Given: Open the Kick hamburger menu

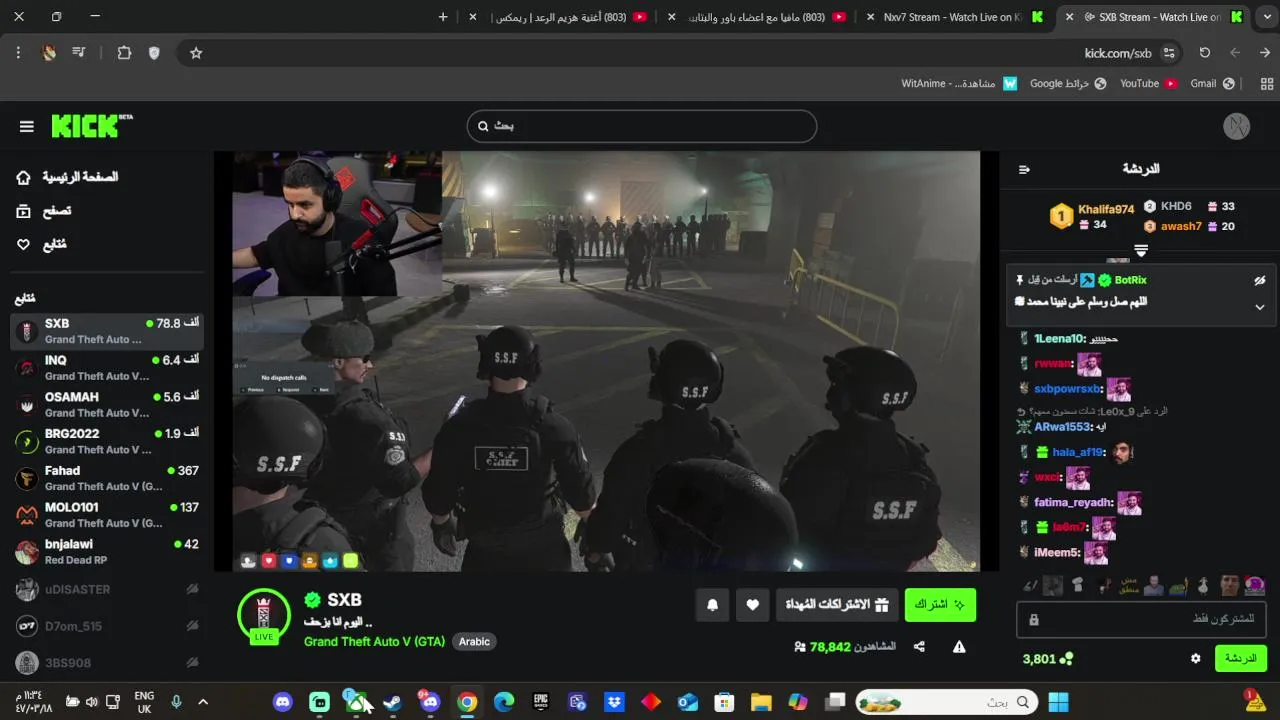Looking at the screenshot, I should click(x=27, y=126).
